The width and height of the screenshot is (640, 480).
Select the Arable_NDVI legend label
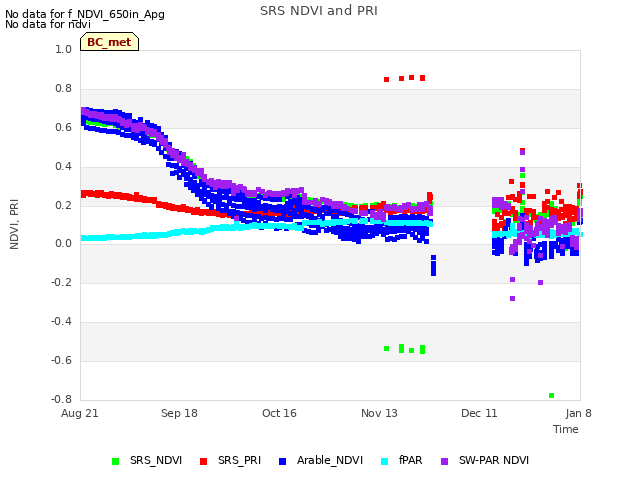[x=330, y=460]
